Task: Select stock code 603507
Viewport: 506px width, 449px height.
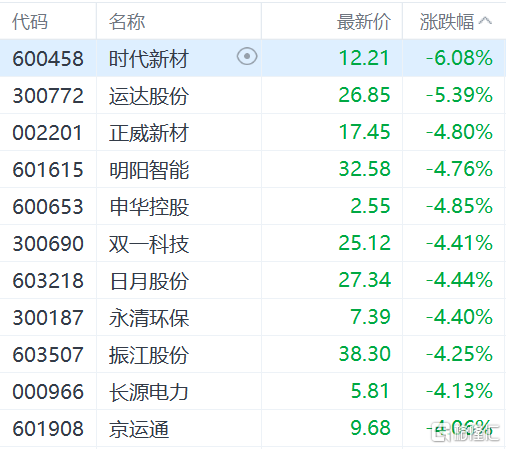Action: pos(48,355)
